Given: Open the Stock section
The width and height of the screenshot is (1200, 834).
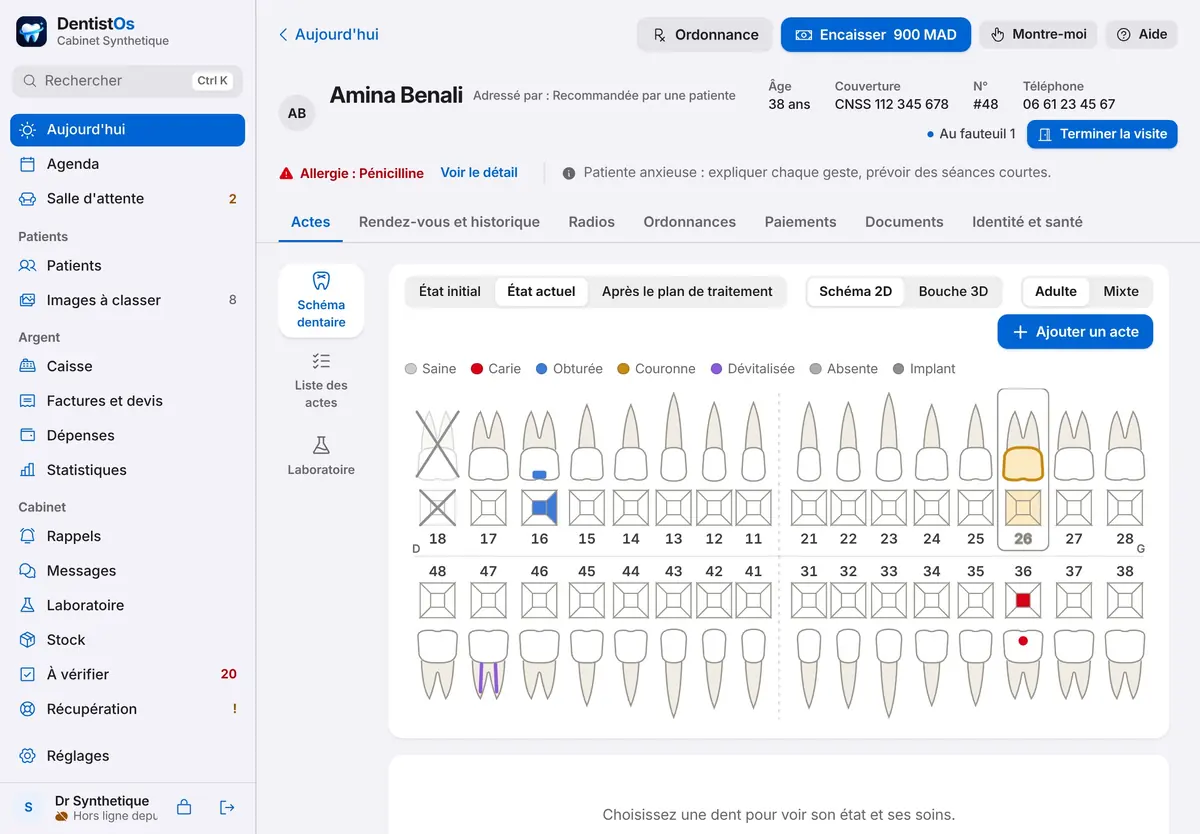Looking at the screenshot, I should point(127,640).
